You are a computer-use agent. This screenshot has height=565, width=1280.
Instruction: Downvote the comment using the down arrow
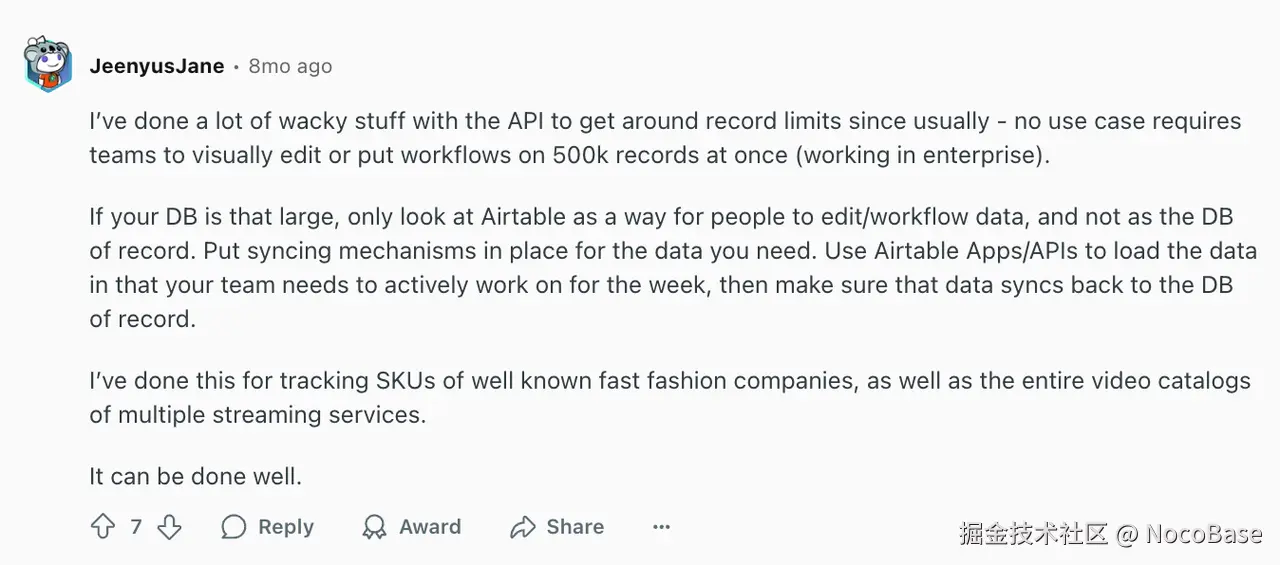point(170,527)
